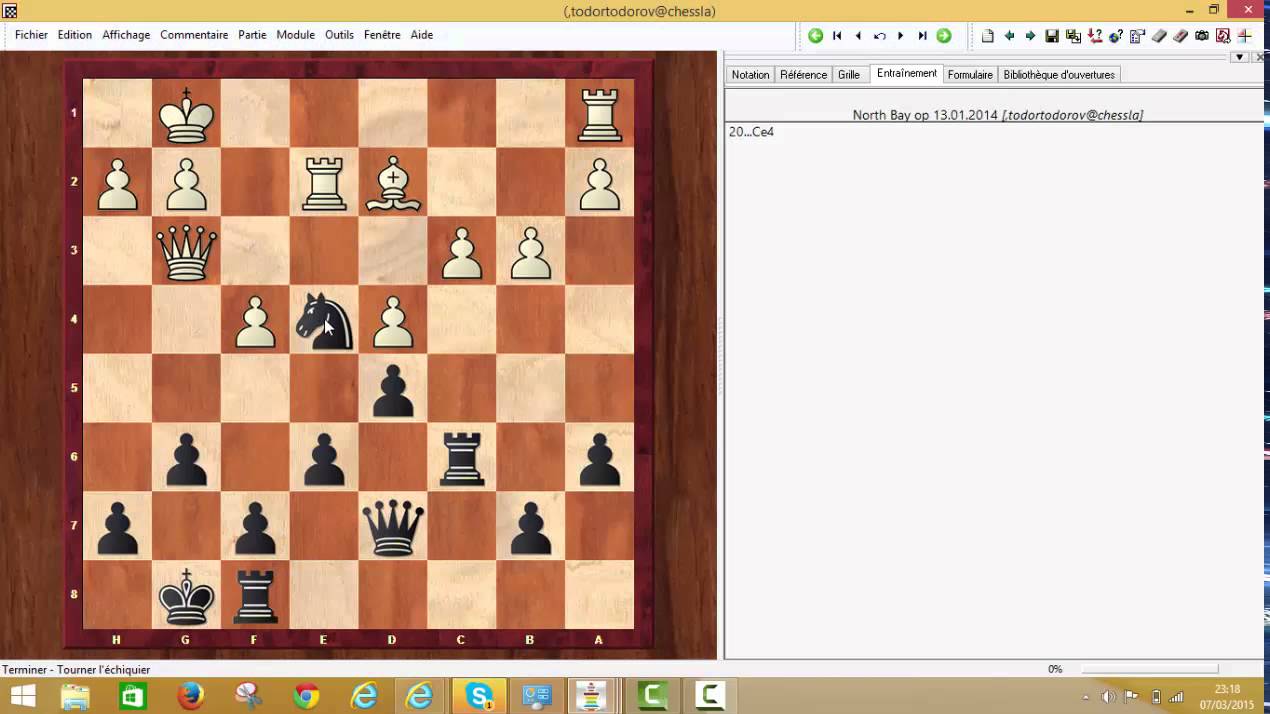Open the Aide menu
The width and height of the screenshot is (1270, 714).
422,35
